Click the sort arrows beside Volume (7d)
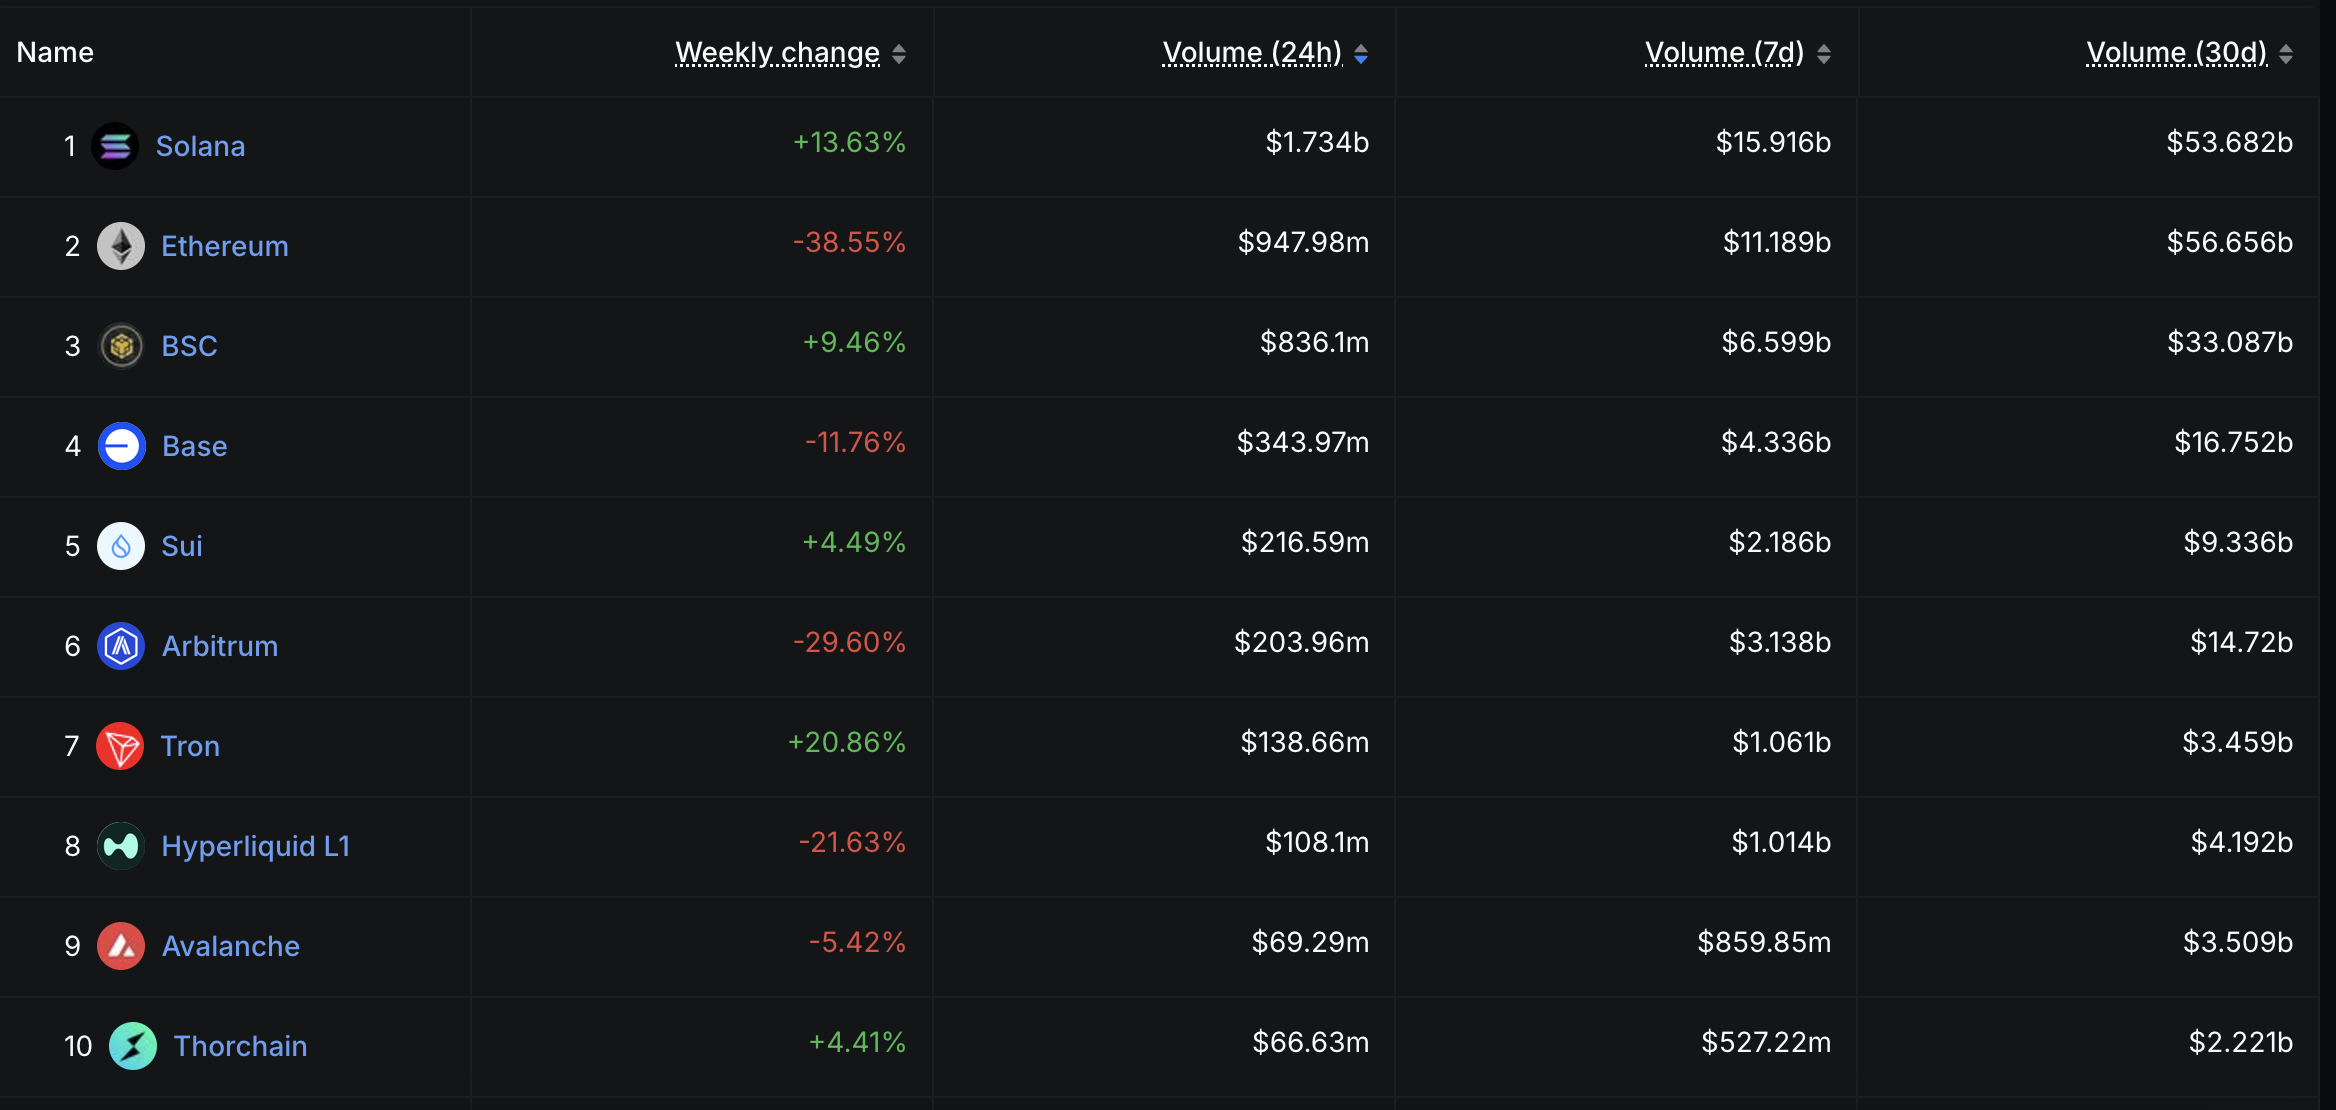2336x1110 pixels. point(1824,54)
